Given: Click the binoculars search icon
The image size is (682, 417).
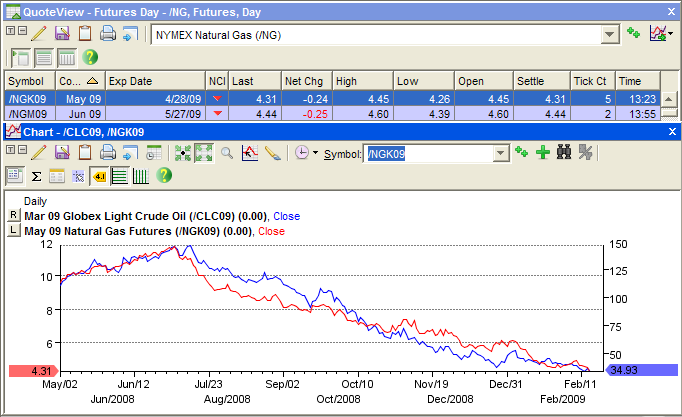Looking at the screenshot, I should [x=564, y=153].
